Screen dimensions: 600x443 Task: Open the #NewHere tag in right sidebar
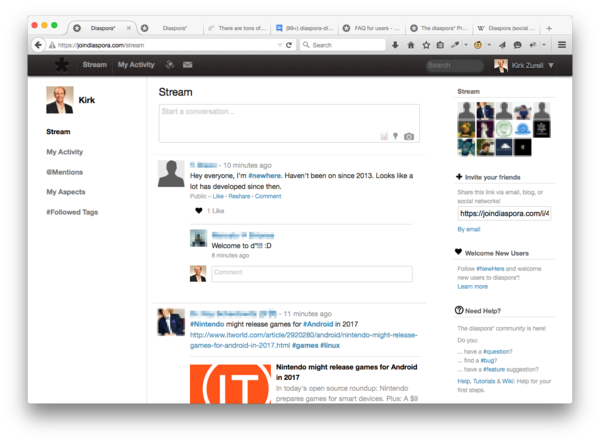tap(490, 269)
